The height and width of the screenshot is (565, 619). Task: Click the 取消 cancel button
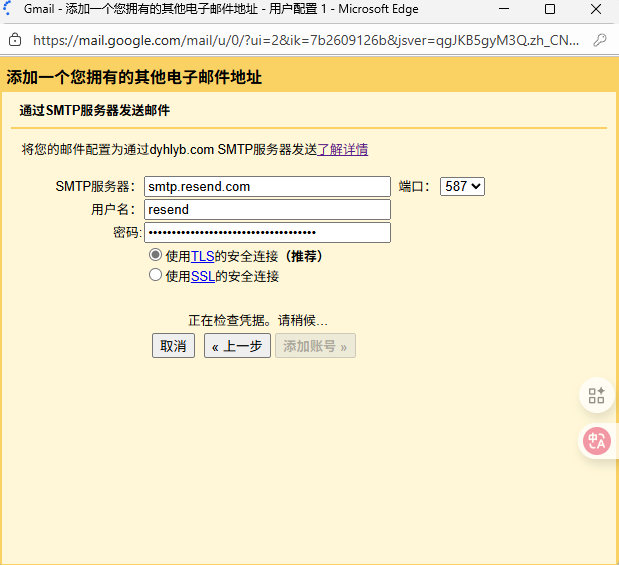point(173,346)
